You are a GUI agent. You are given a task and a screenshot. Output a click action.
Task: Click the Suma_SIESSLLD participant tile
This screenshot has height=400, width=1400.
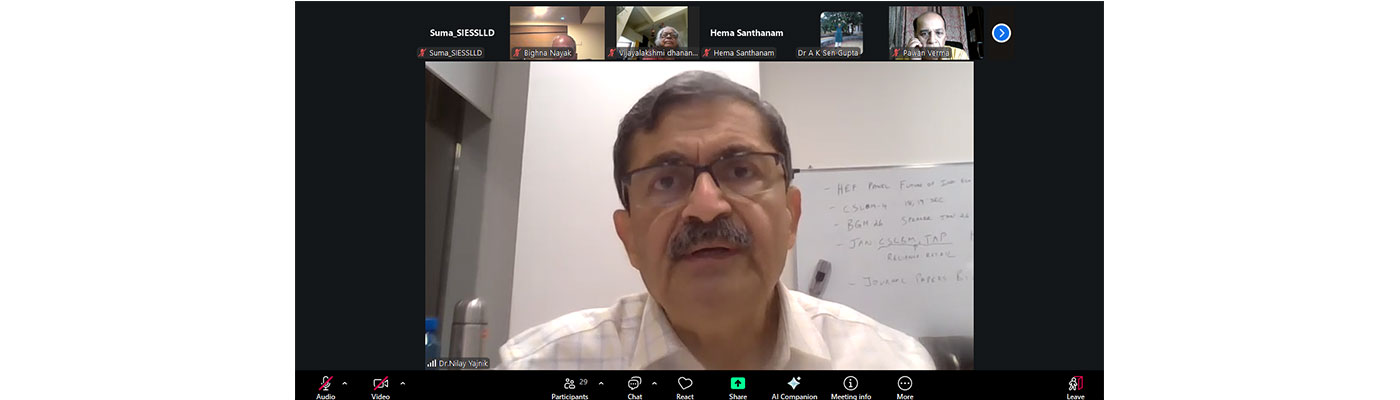462,32
